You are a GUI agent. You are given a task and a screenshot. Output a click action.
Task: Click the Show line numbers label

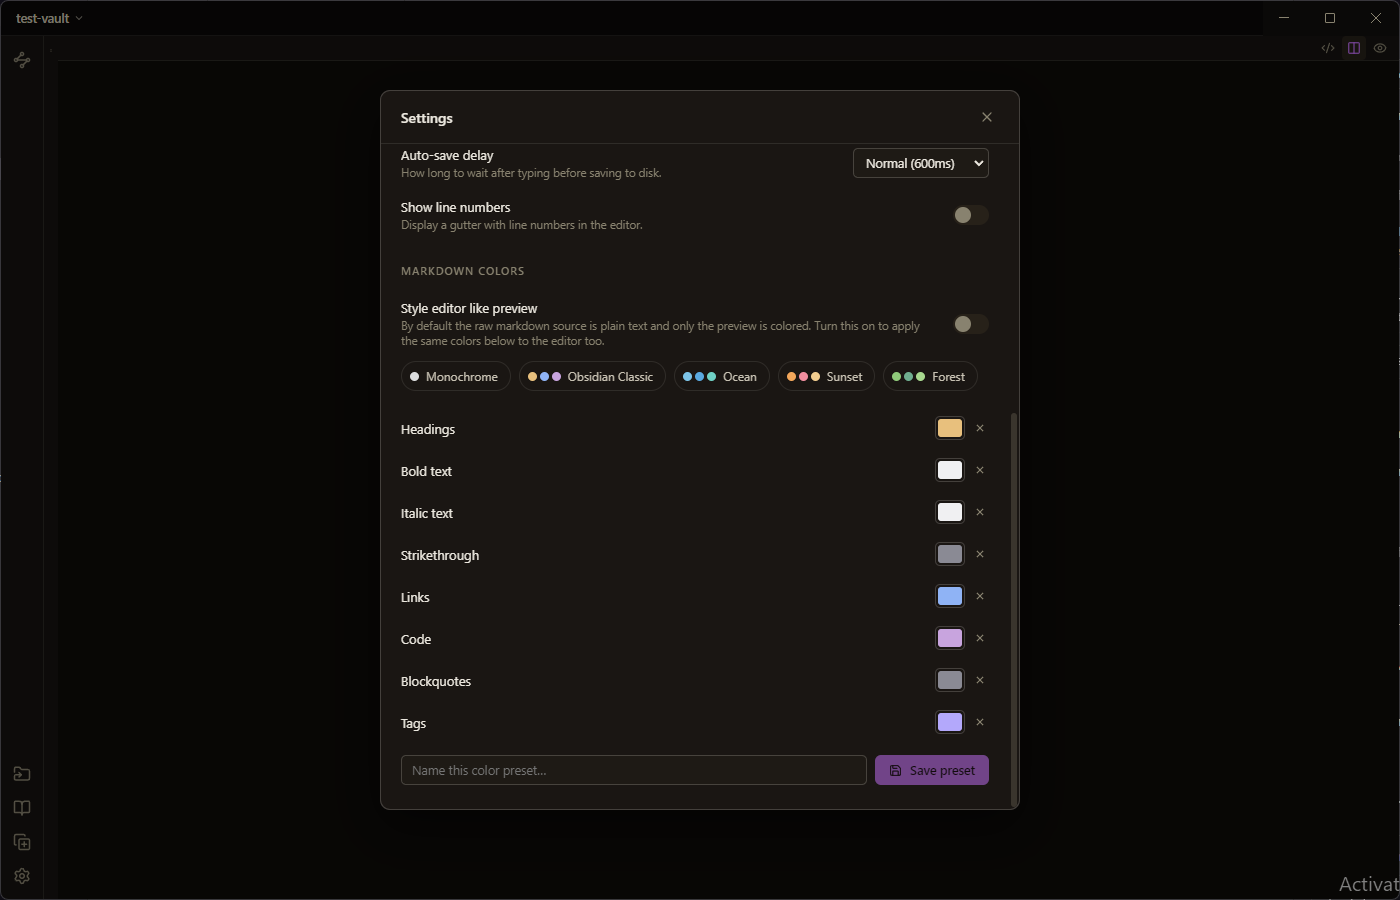(456, 207)
